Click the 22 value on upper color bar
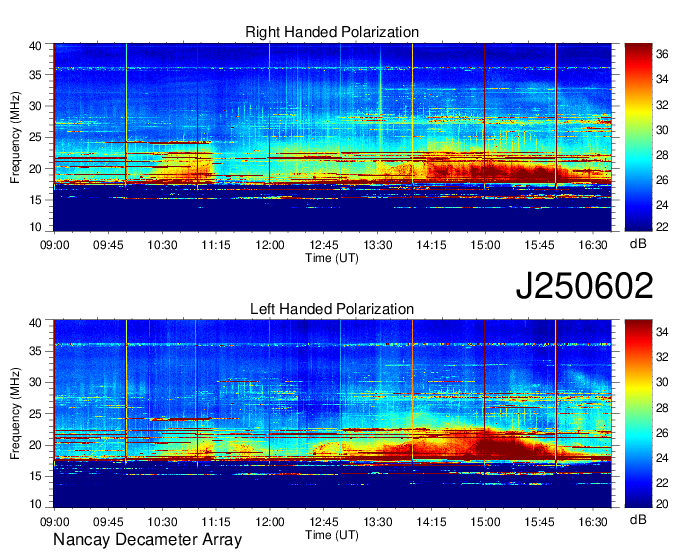 click(x=662, y=226)
